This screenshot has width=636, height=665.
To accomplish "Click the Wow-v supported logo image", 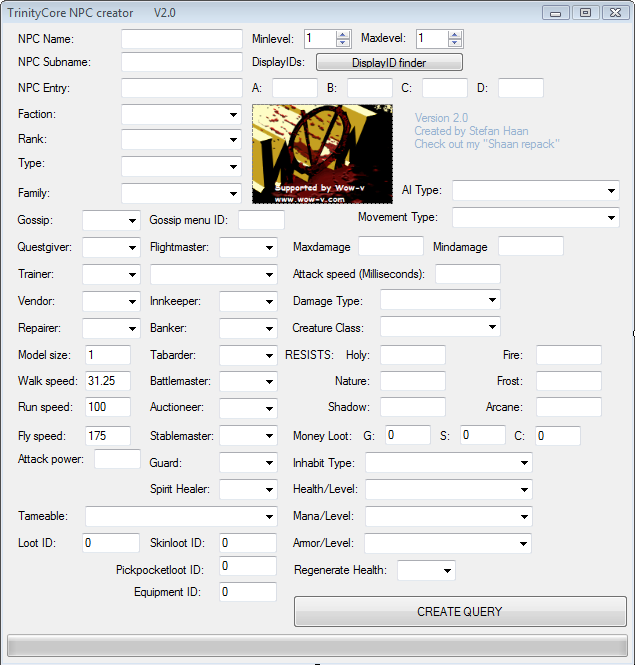I will (x=322, y=154).
